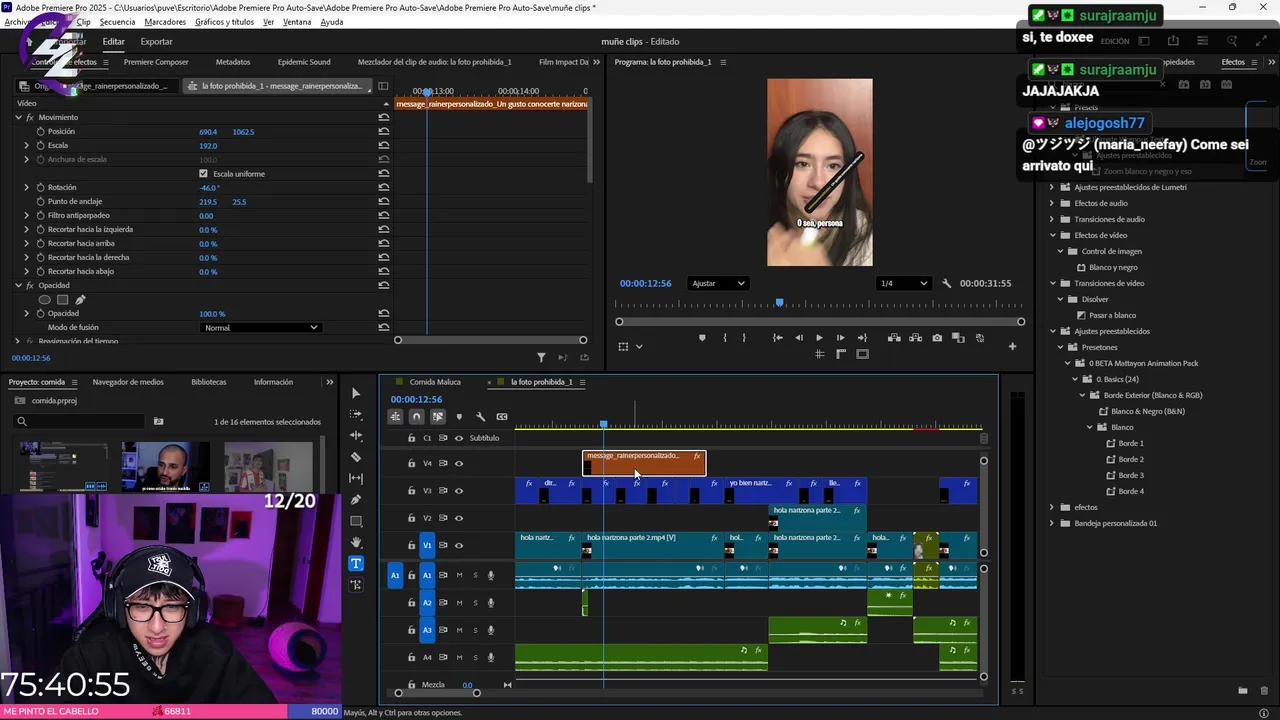
Task: Select the orange message_rainerpersonalizado clip on V4
Action: 644,463
